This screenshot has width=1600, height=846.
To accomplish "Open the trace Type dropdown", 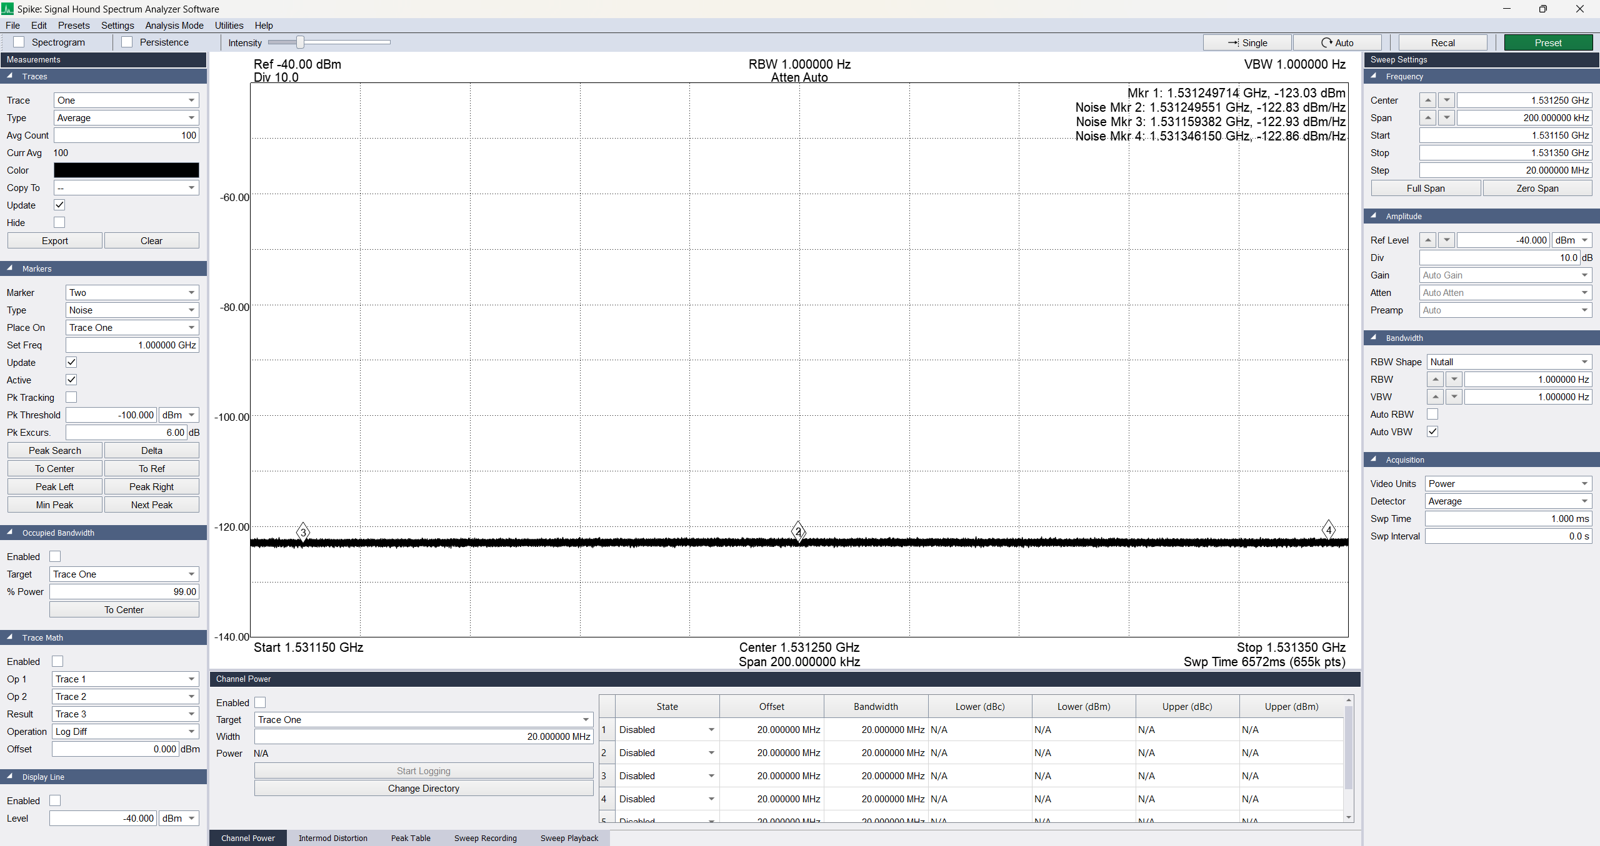I will tap(126, 118).
